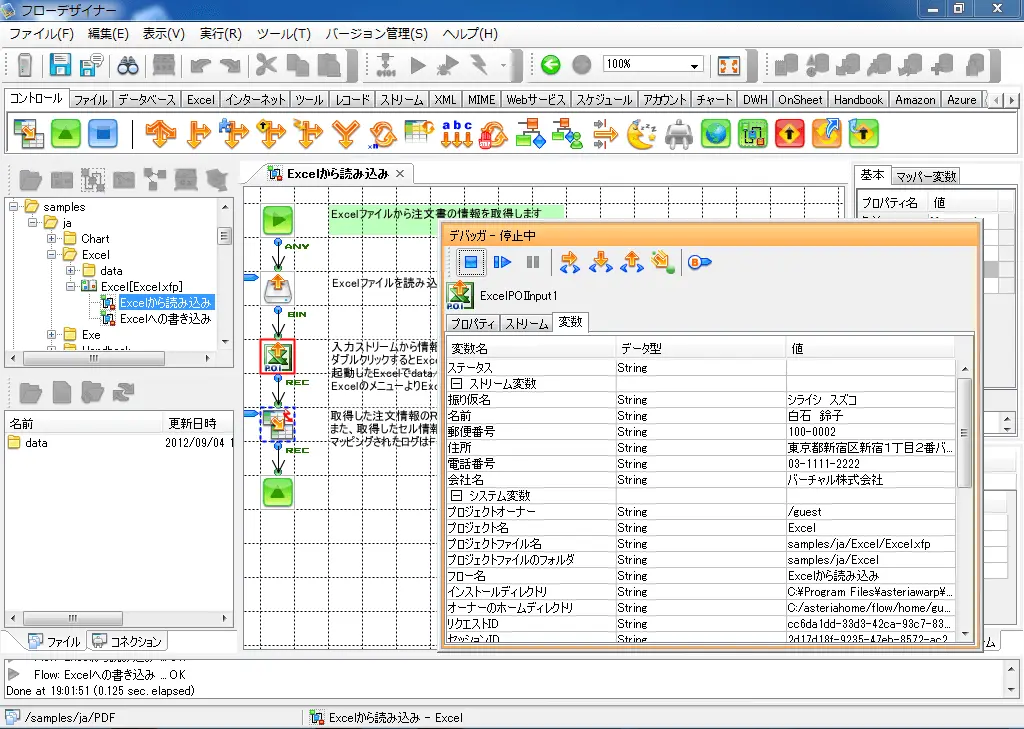Click the debugger Resume icon
This screenshot has height=729, width=1024.
[502, 263]
